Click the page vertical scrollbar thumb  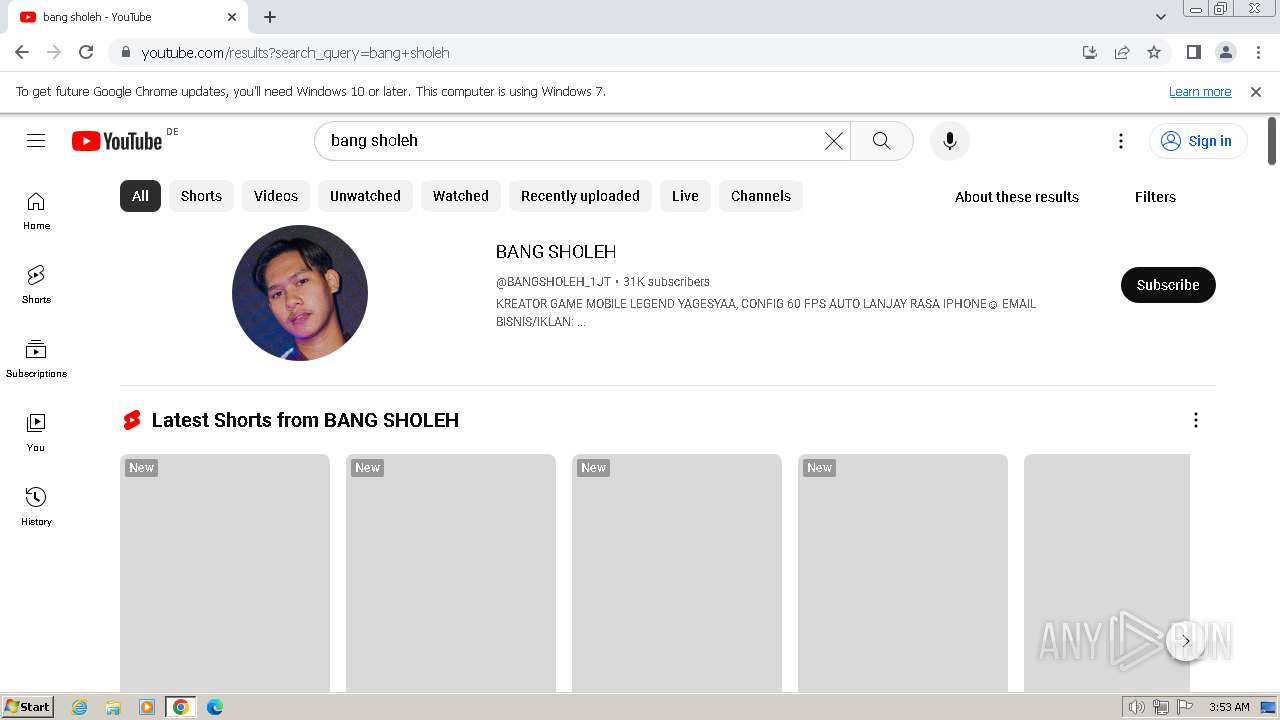coord(1272,141)
